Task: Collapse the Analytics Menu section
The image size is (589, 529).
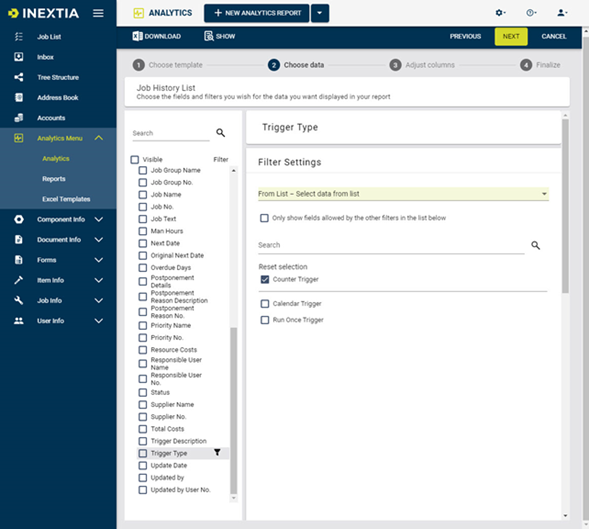Action: [99, 138]
